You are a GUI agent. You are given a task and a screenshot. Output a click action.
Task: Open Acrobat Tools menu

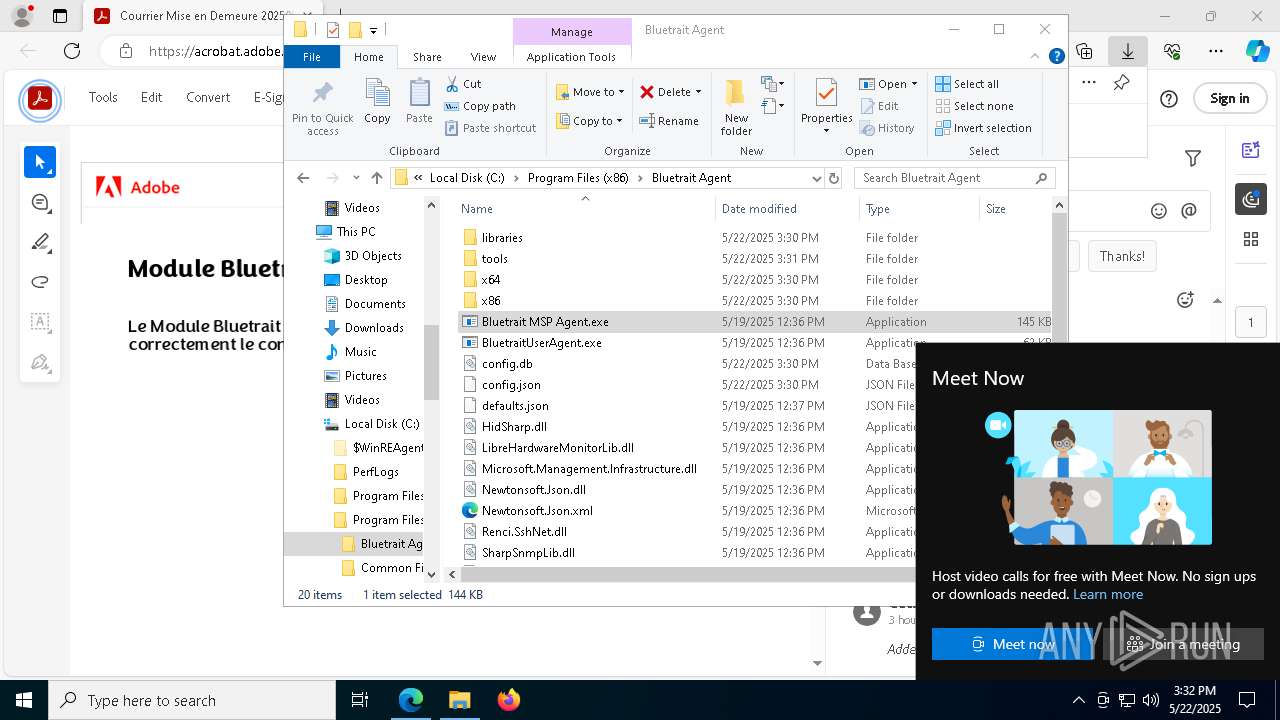103,97
